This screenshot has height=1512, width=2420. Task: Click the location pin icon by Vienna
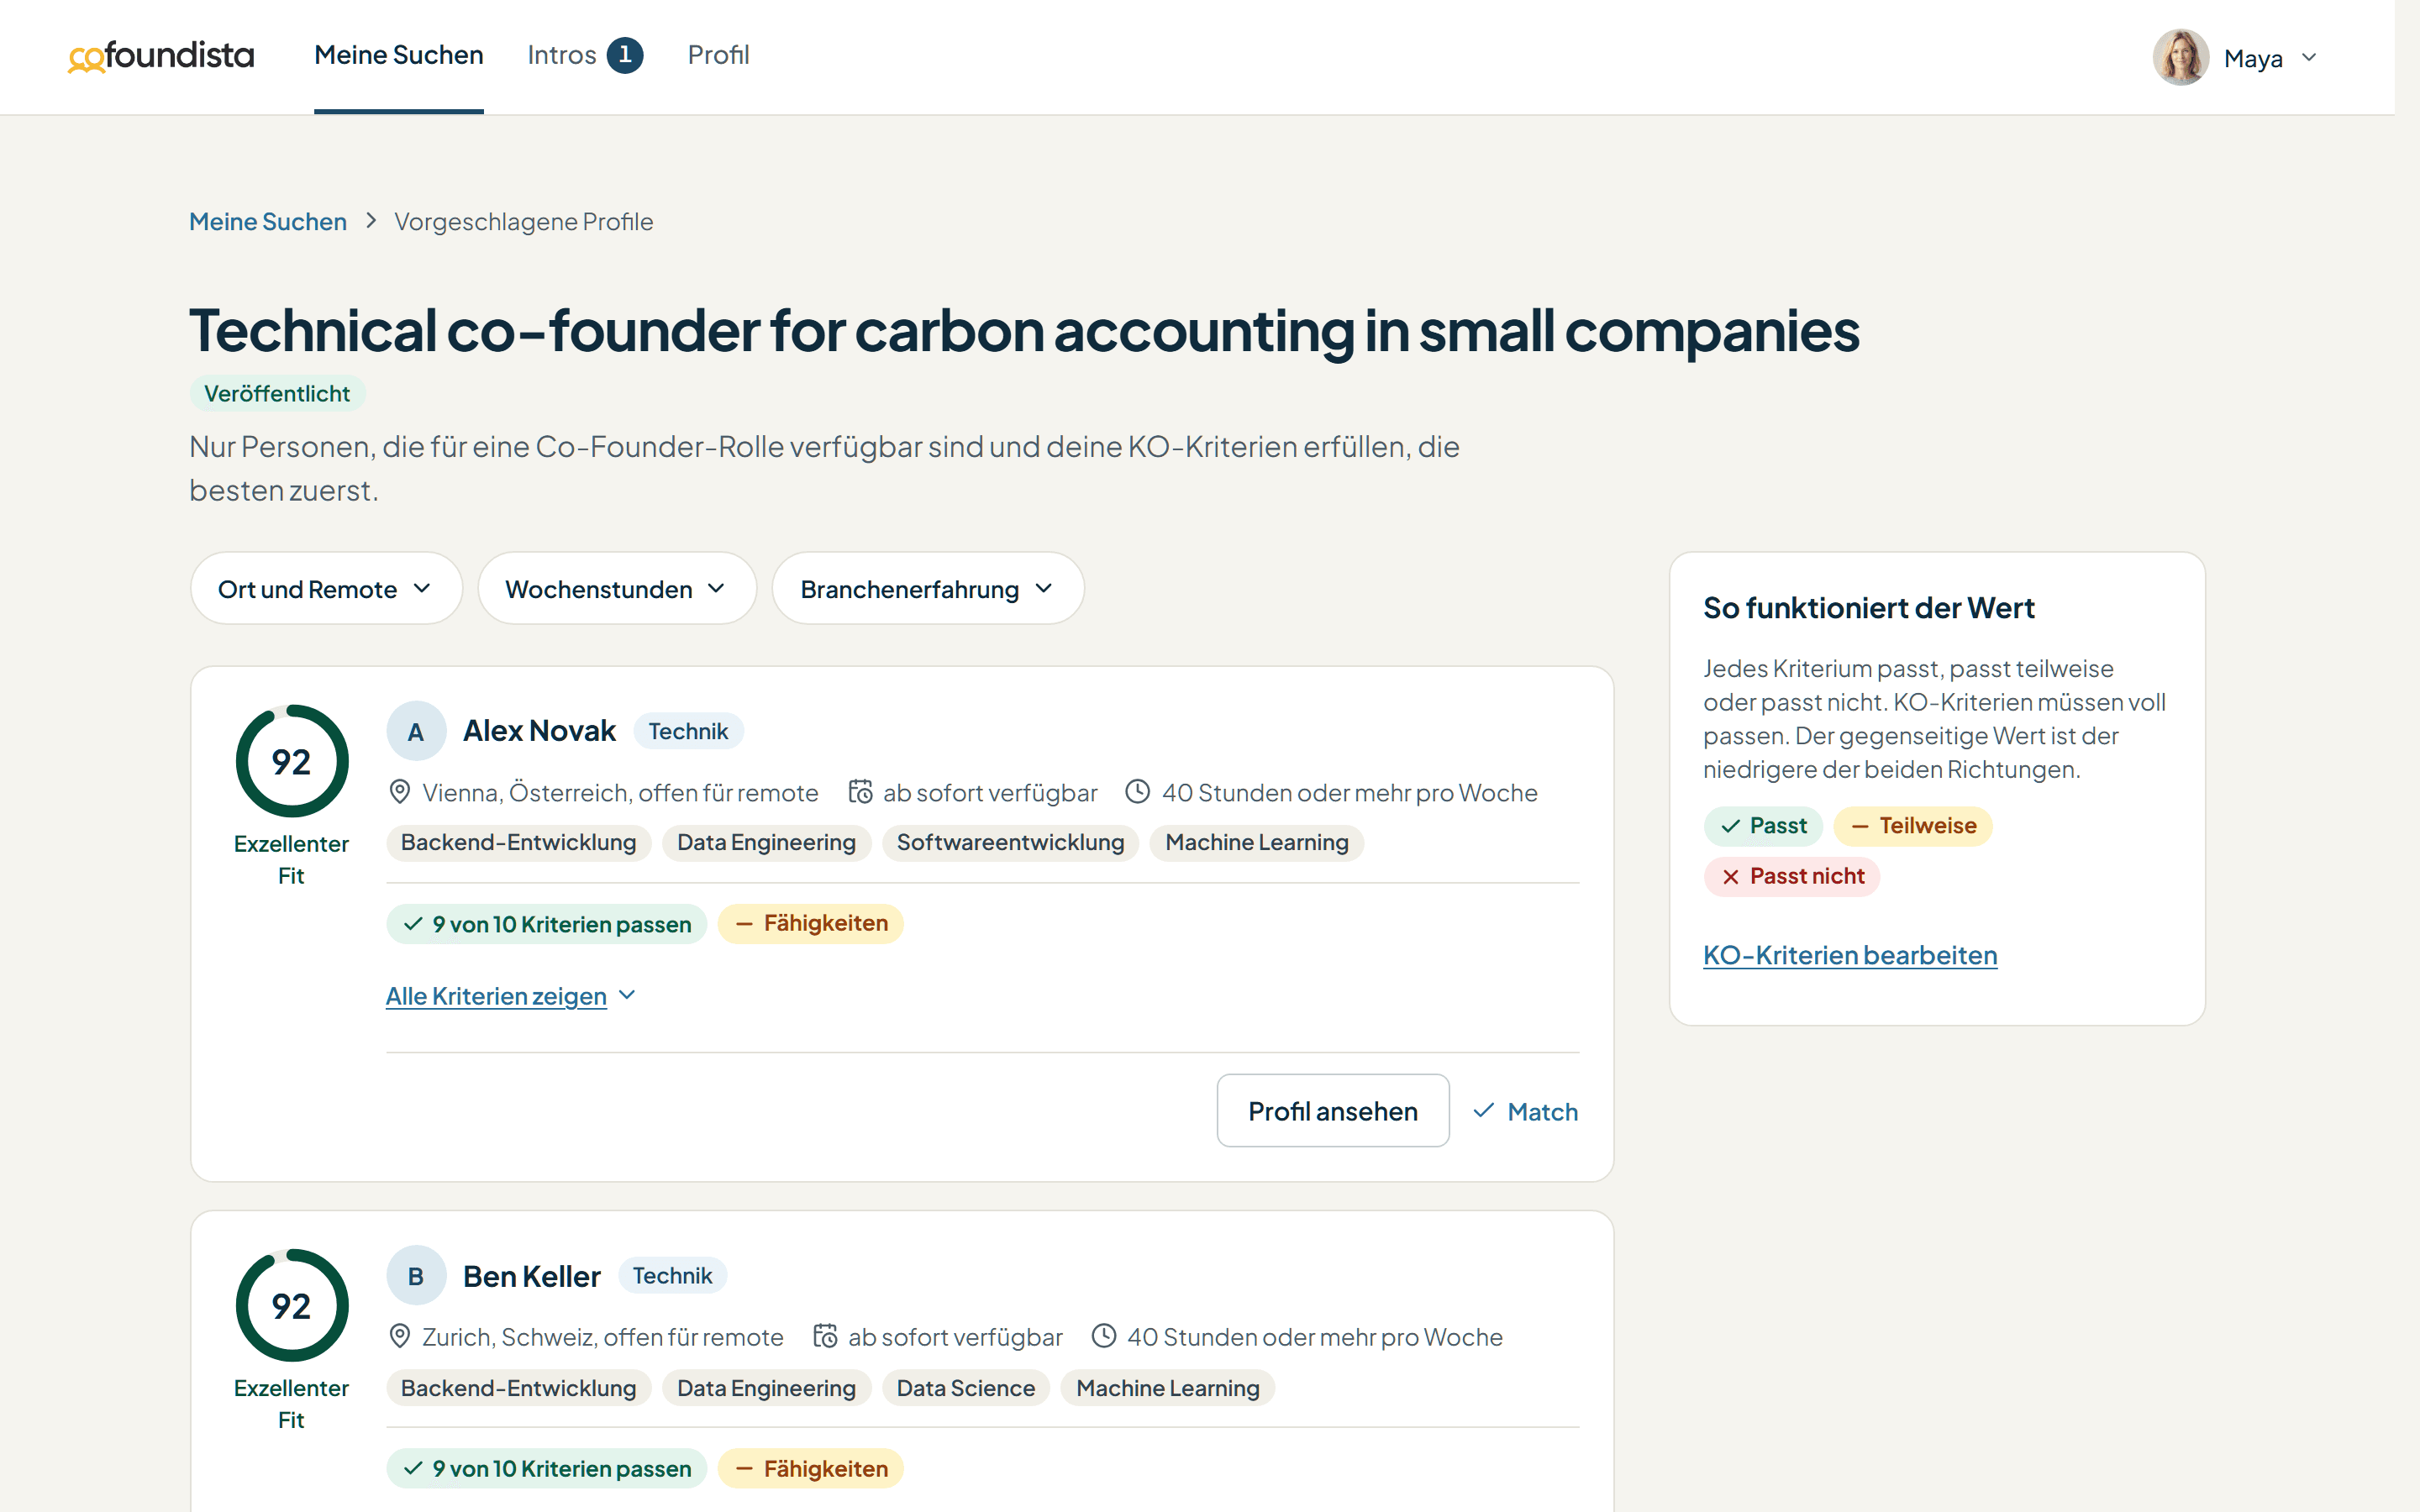tap(400, 792)
